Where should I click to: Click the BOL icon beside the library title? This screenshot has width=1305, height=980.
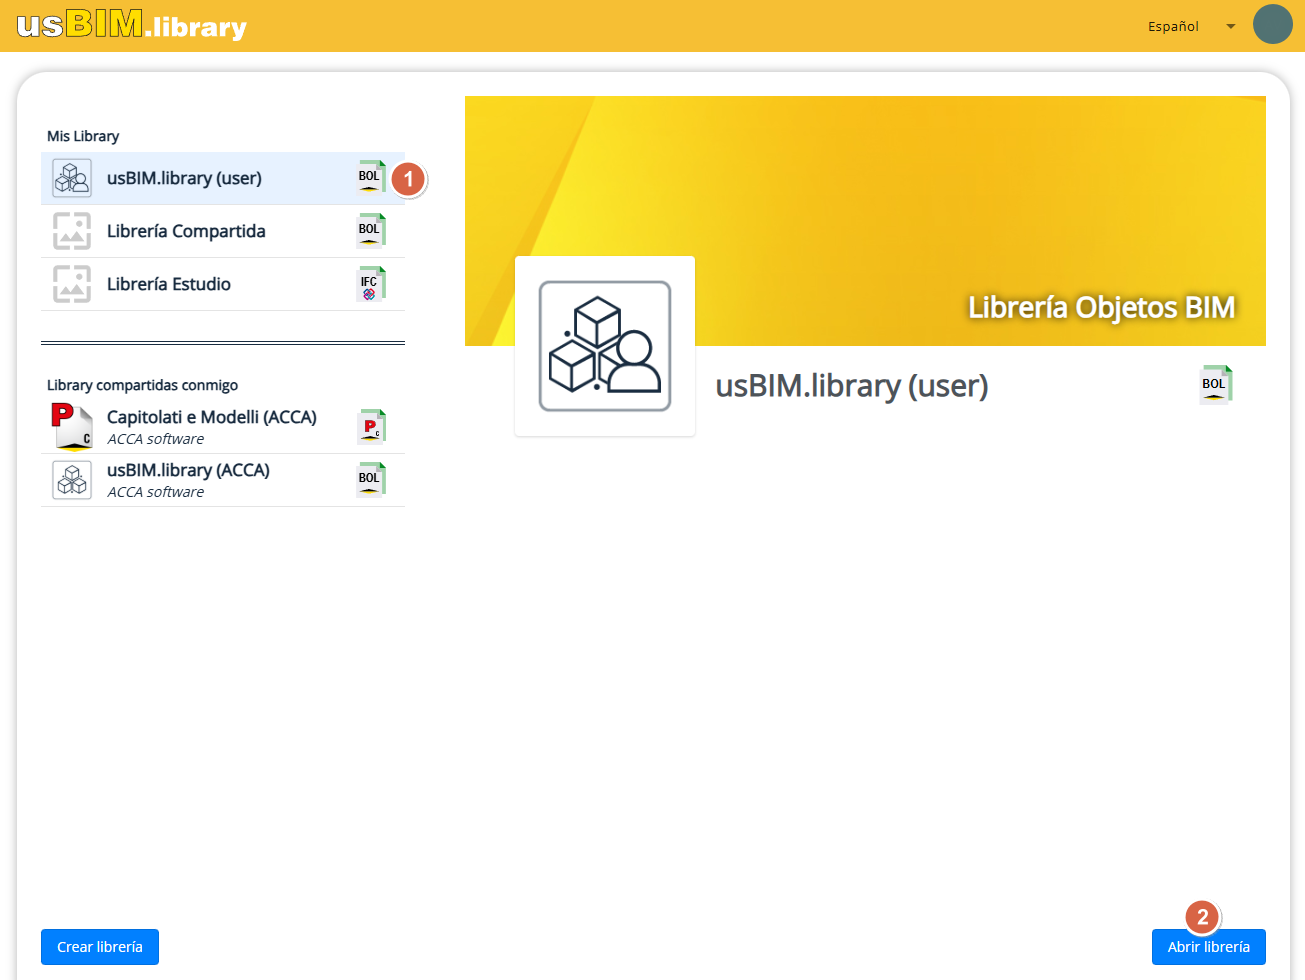tap(1215, 385)
